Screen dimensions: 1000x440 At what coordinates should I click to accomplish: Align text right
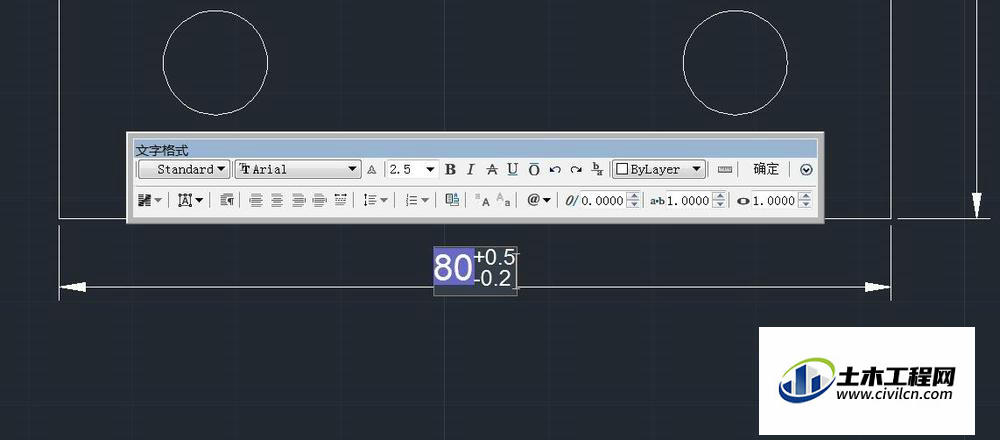tap(298, 200)
